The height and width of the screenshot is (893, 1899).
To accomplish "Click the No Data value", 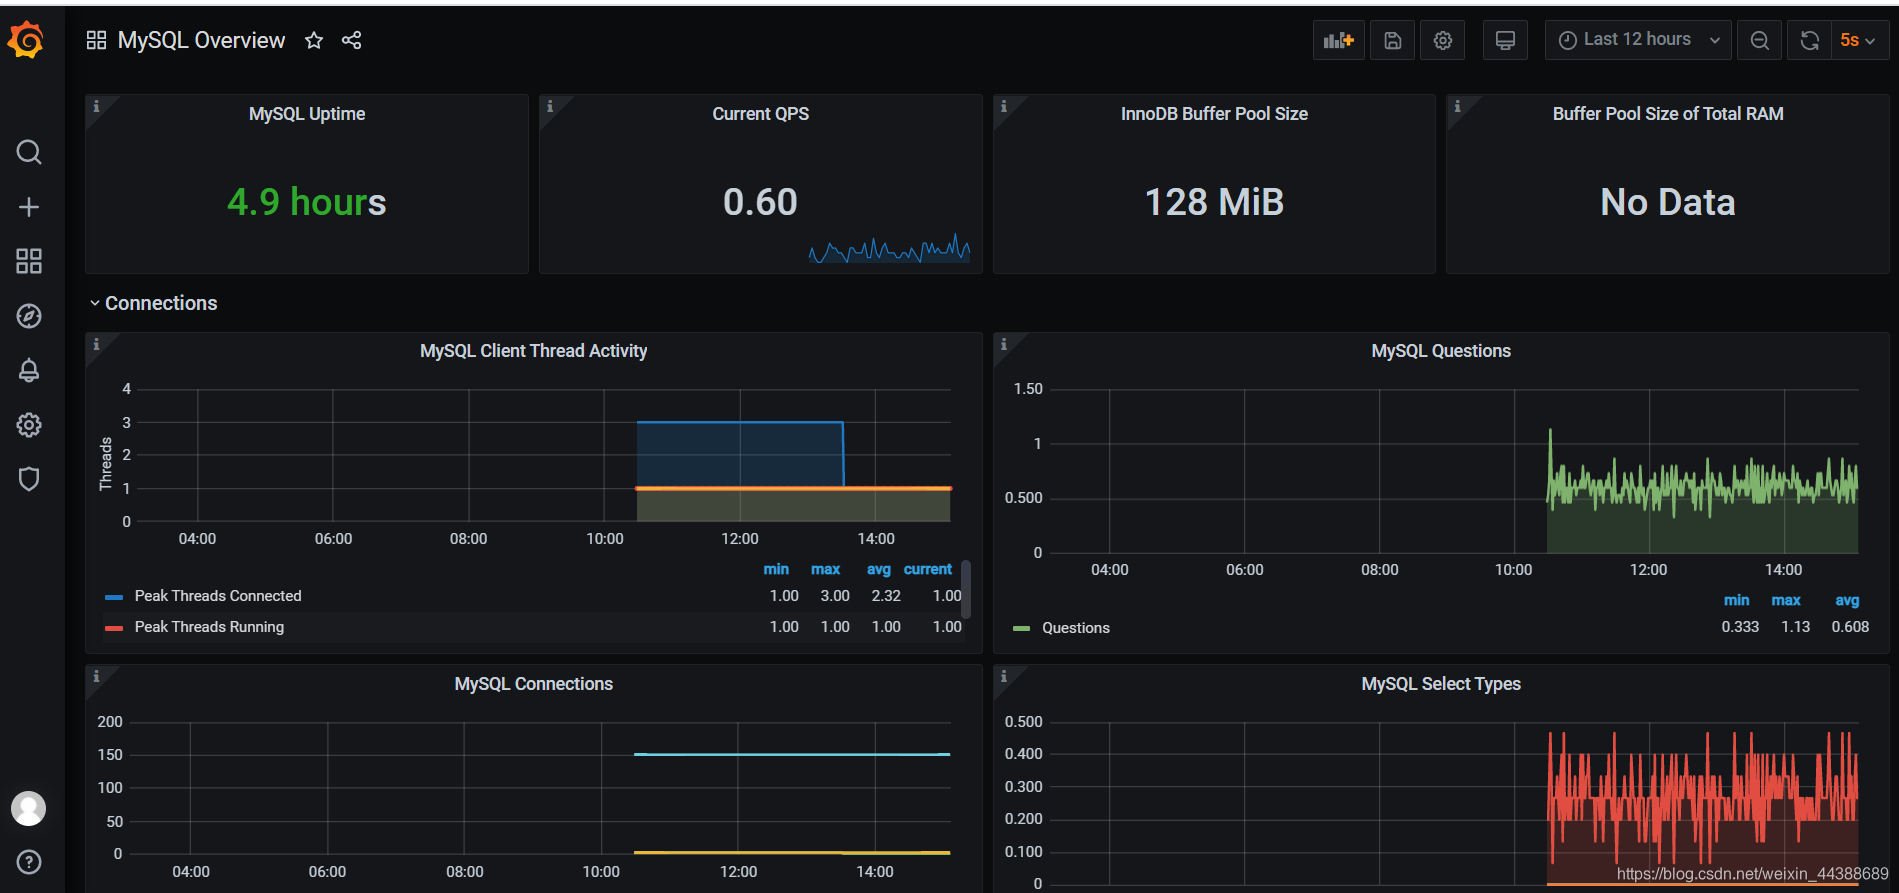I will [1668, 202].
